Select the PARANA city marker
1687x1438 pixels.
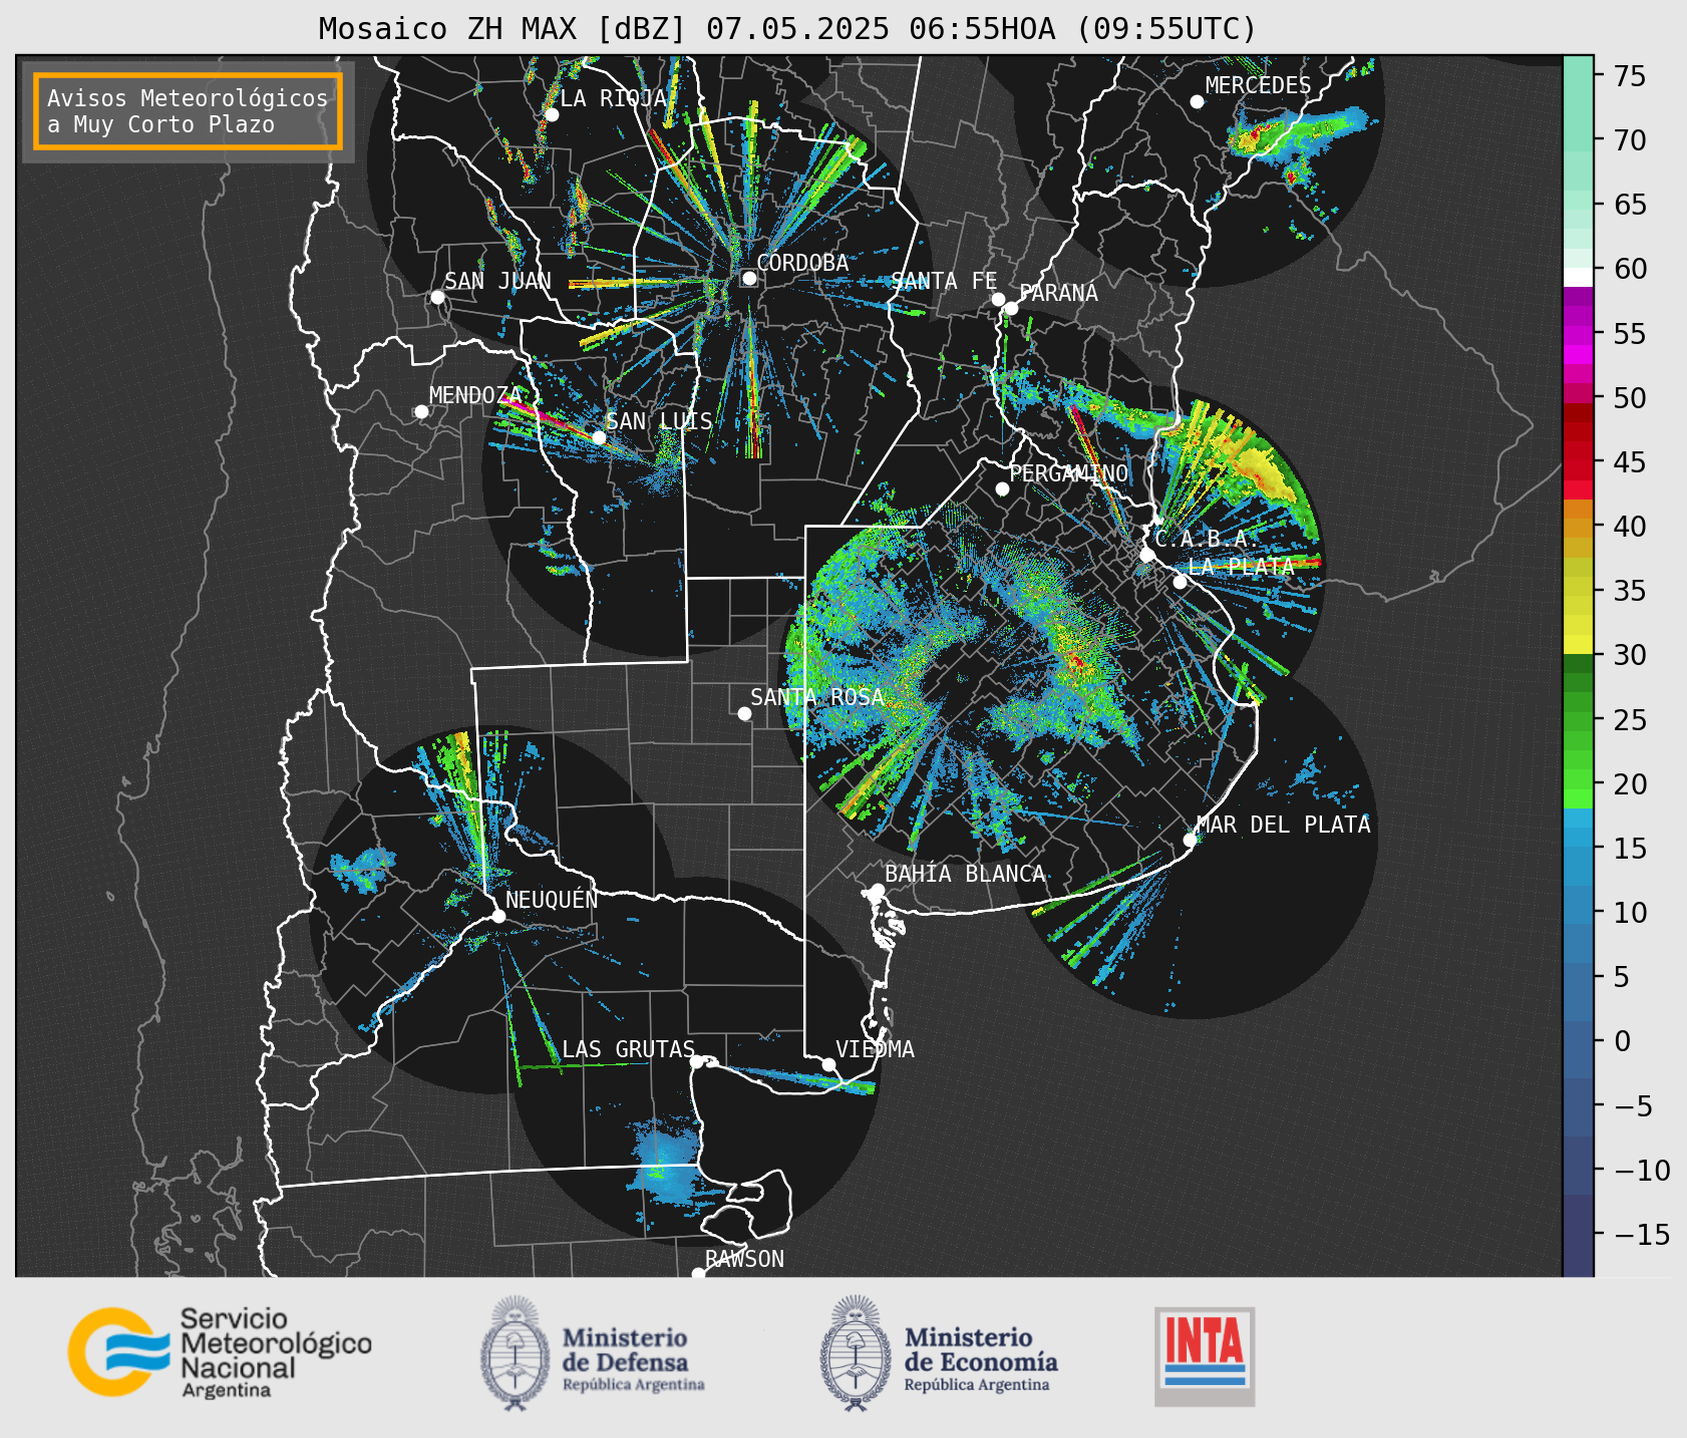1011,308
